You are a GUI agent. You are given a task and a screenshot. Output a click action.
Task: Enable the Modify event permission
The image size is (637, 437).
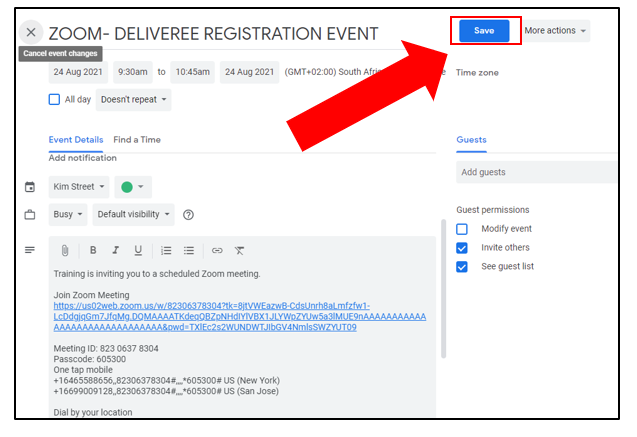coord(462,229)
